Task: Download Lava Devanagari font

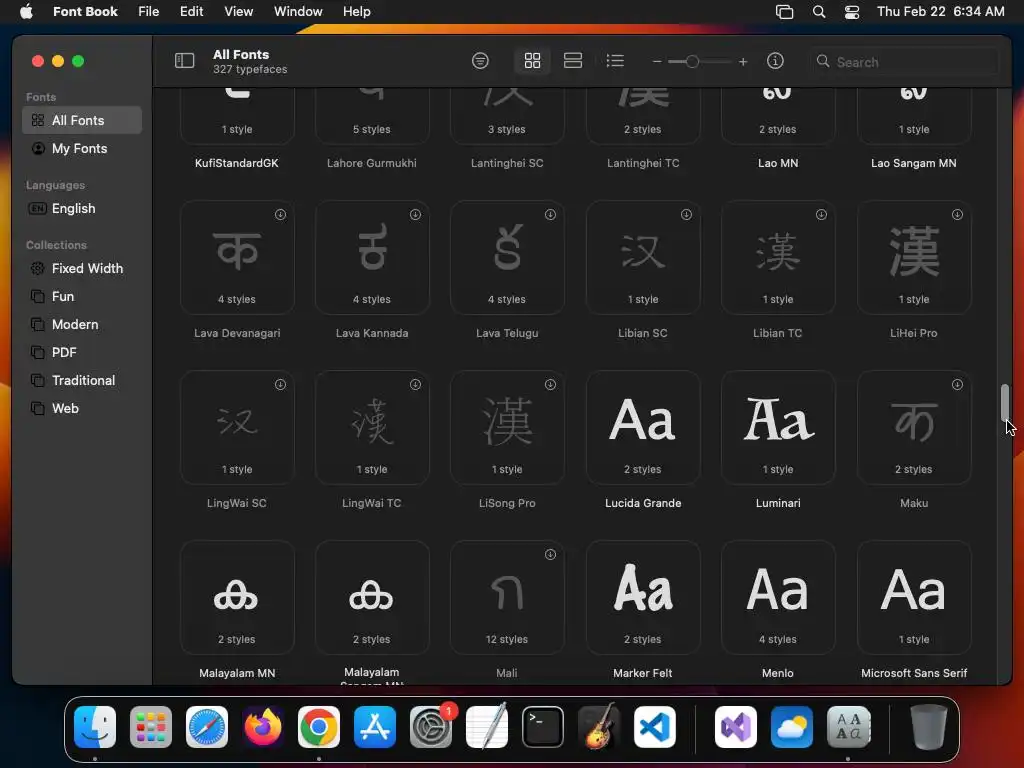Action: point(280,214)
